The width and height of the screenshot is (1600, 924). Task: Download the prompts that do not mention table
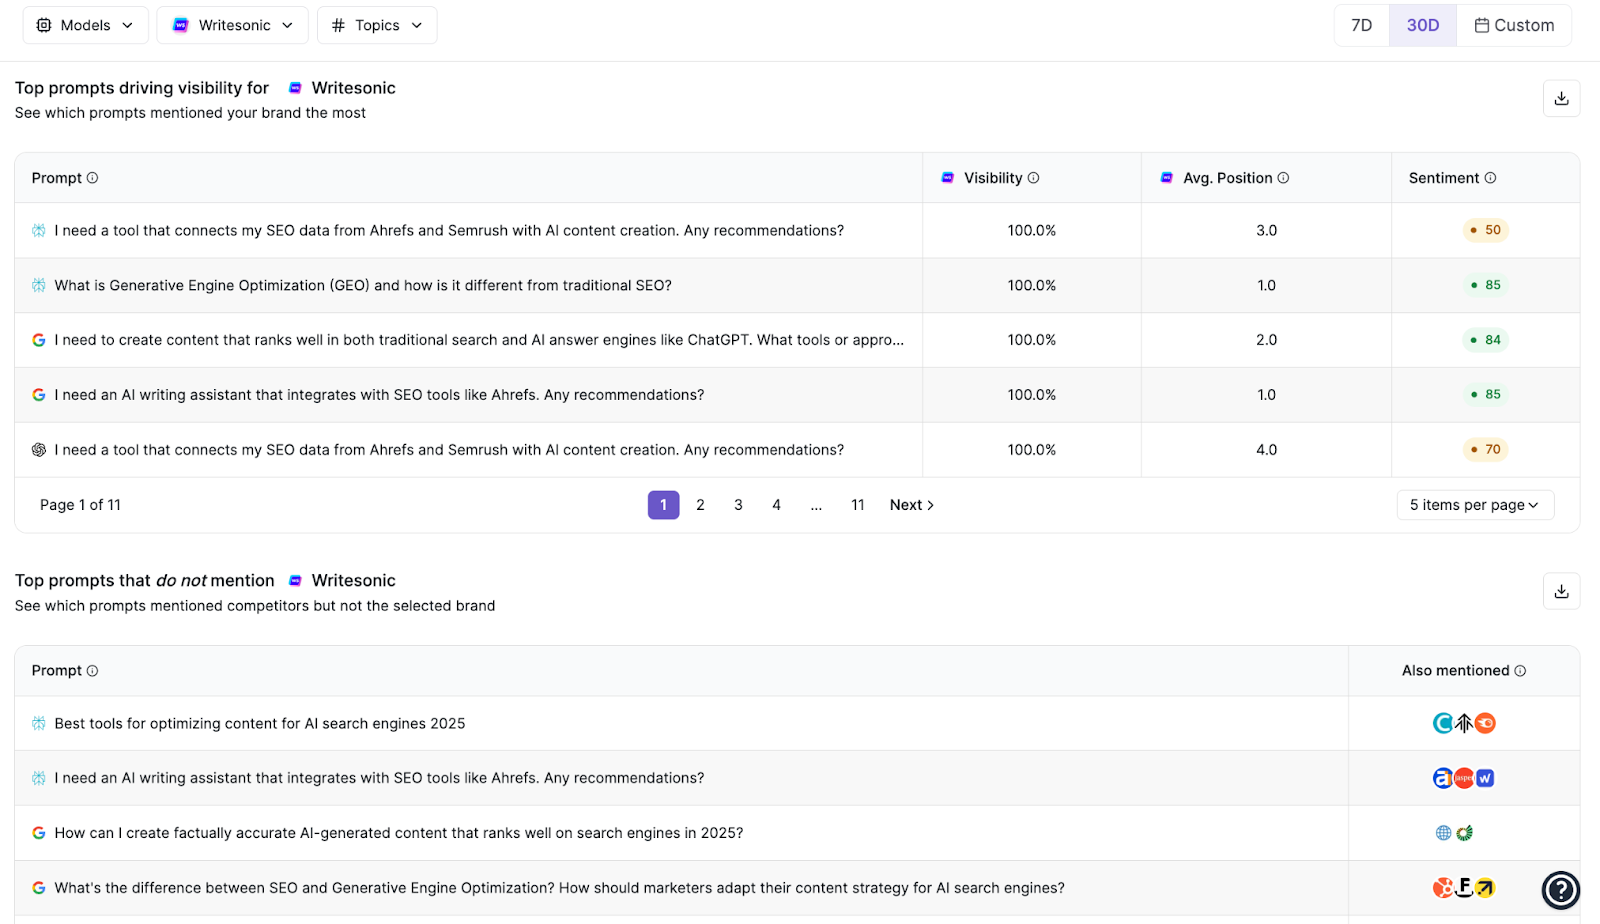tap(1562, 591)
